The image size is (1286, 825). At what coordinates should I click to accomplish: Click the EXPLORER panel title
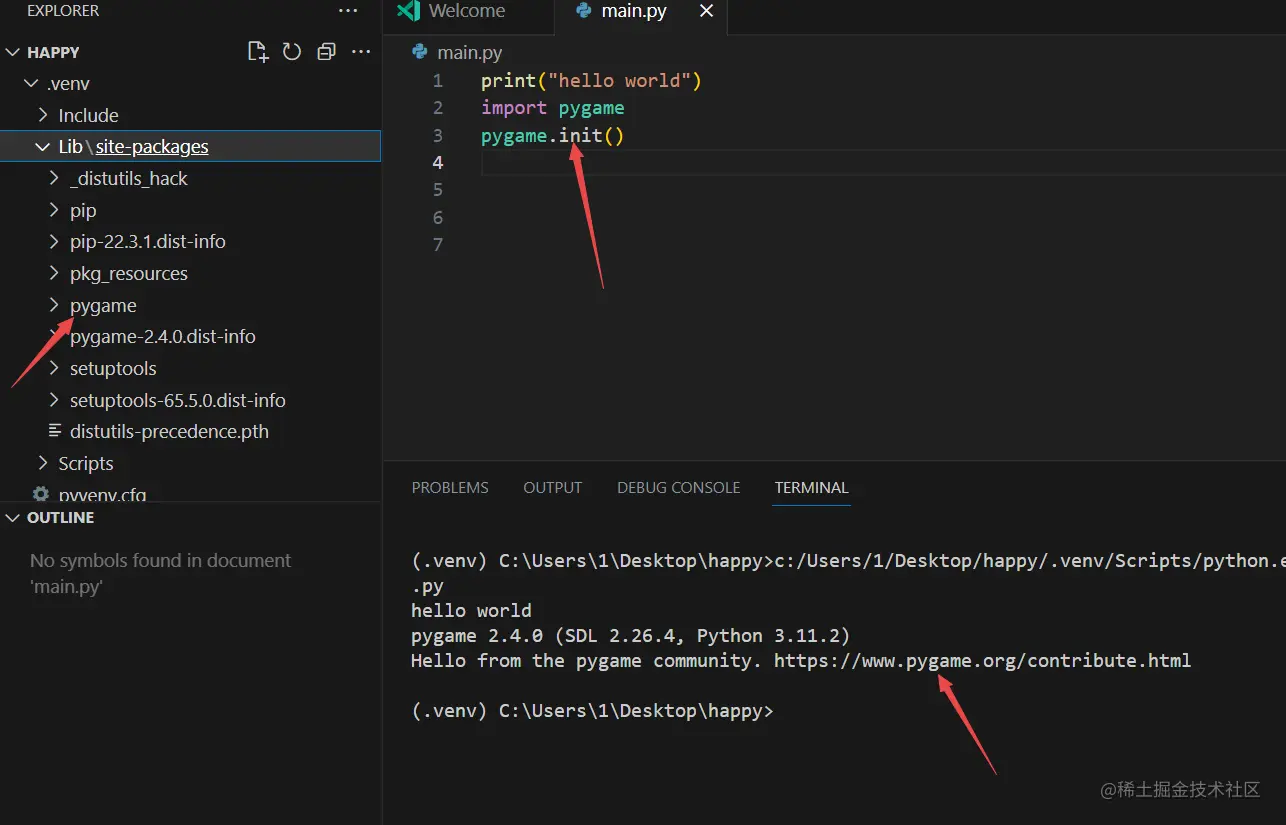63,11
